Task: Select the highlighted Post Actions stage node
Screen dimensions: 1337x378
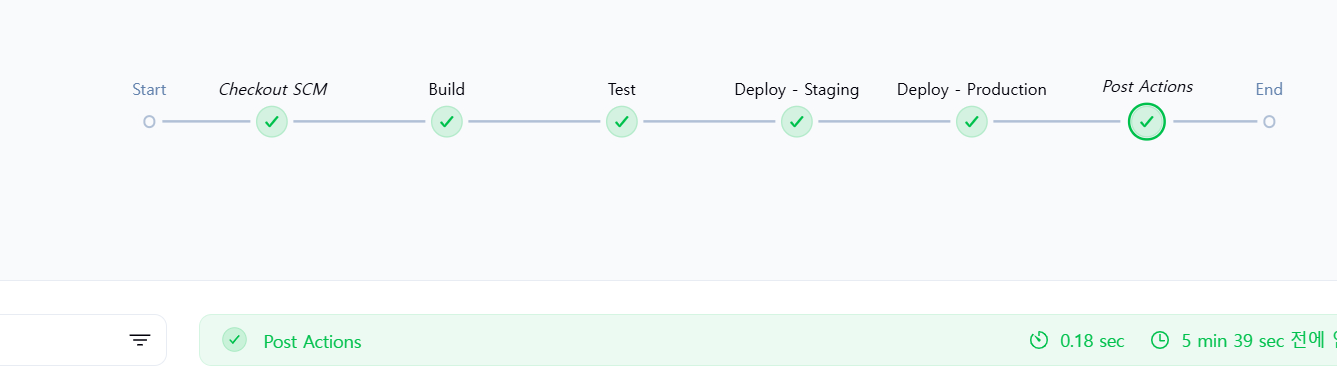Action: click(1147, 122)
